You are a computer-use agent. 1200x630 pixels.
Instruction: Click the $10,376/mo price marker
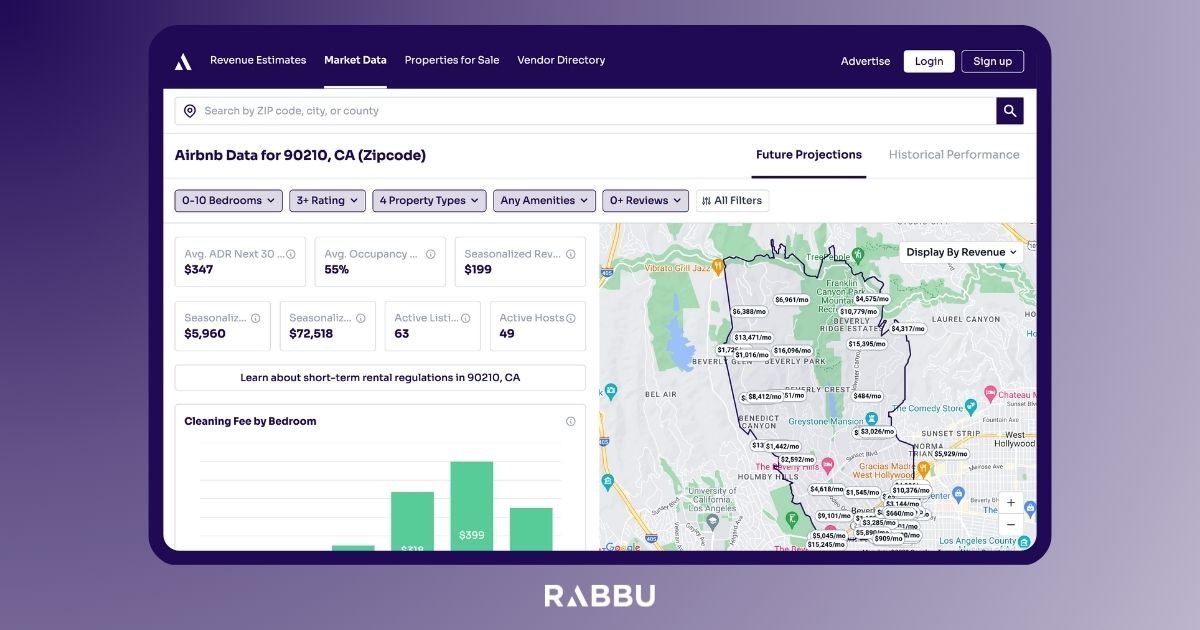[911, 490]
